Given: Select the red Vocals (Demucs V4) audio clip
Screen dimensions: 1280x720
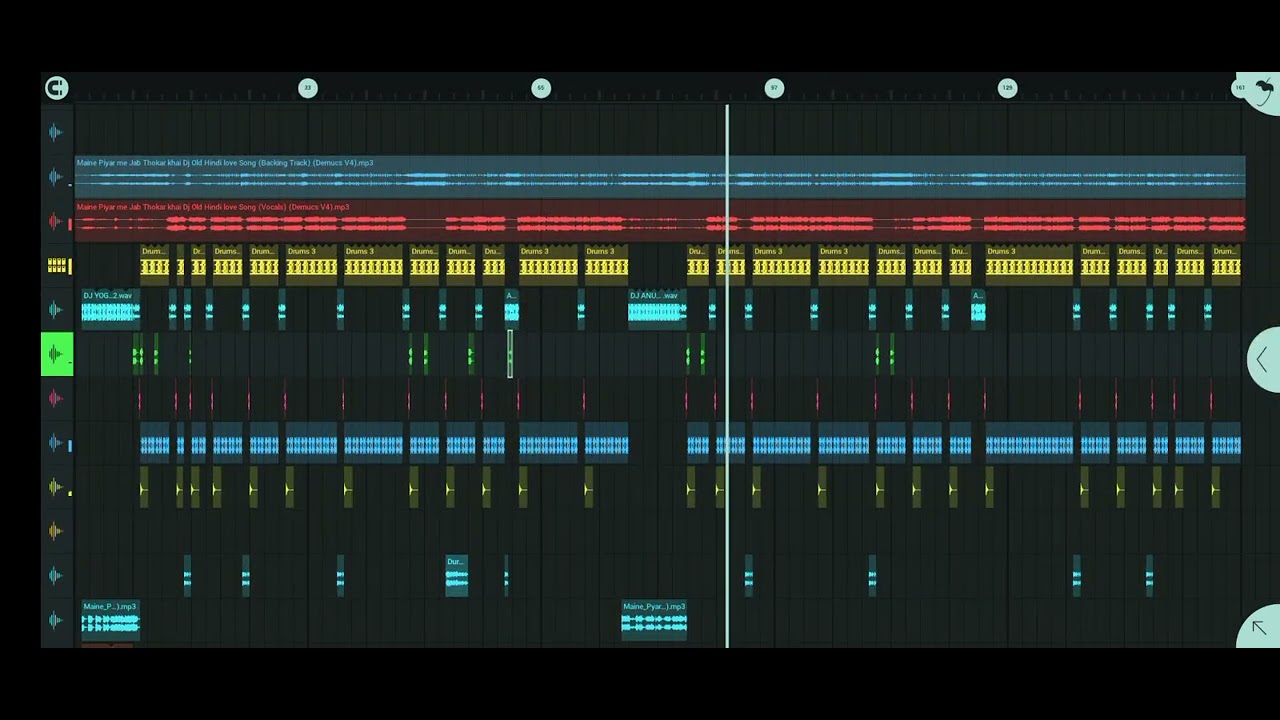Looking at the screenshot, I should point(660,221).
